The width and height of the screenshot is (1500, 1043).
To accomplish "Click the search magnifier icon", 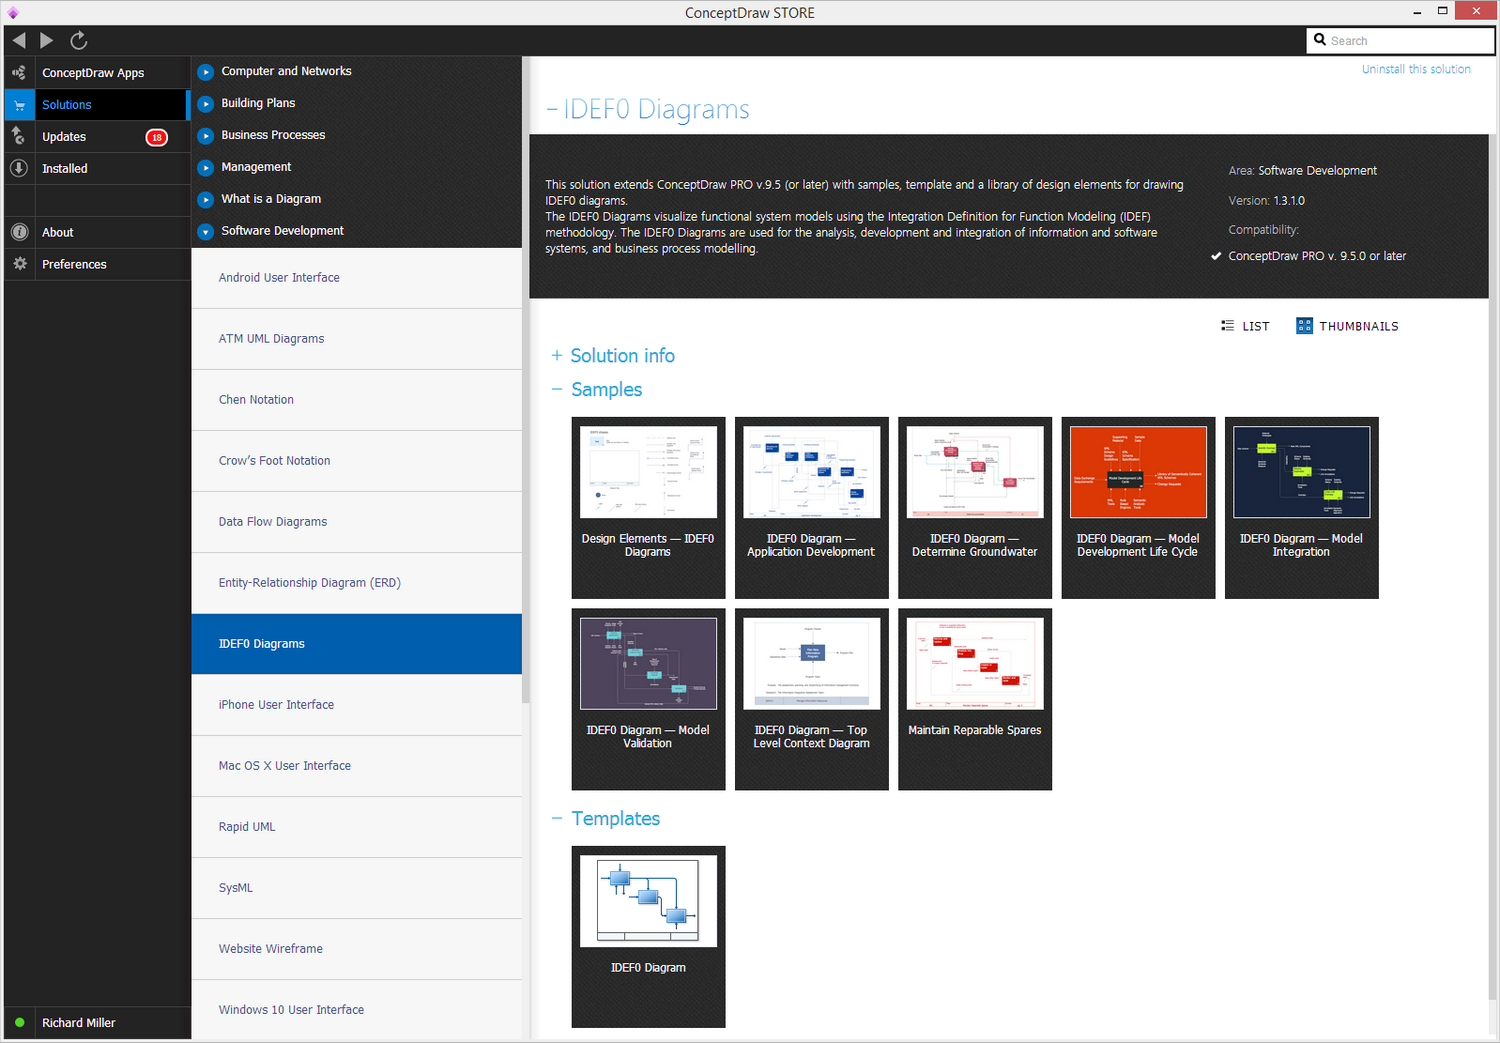I will [1320, 40].
